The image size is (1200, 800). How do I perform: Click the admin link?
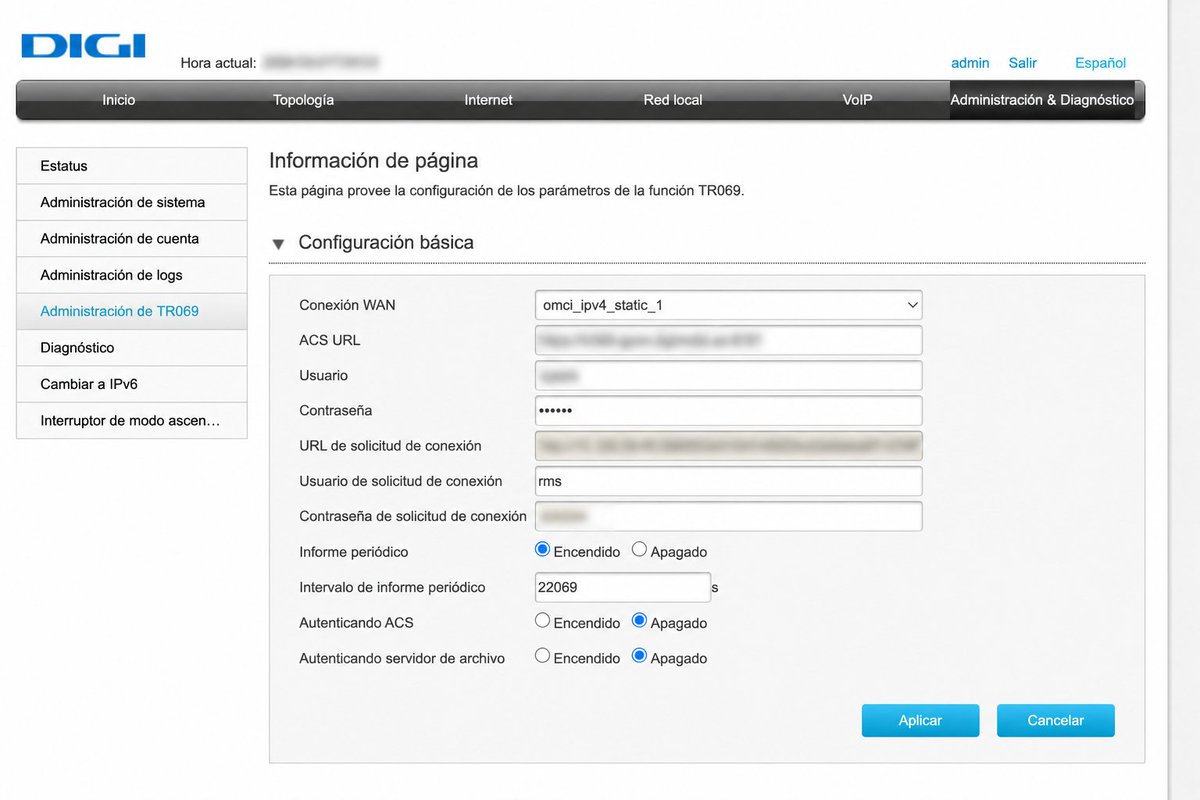970,63
